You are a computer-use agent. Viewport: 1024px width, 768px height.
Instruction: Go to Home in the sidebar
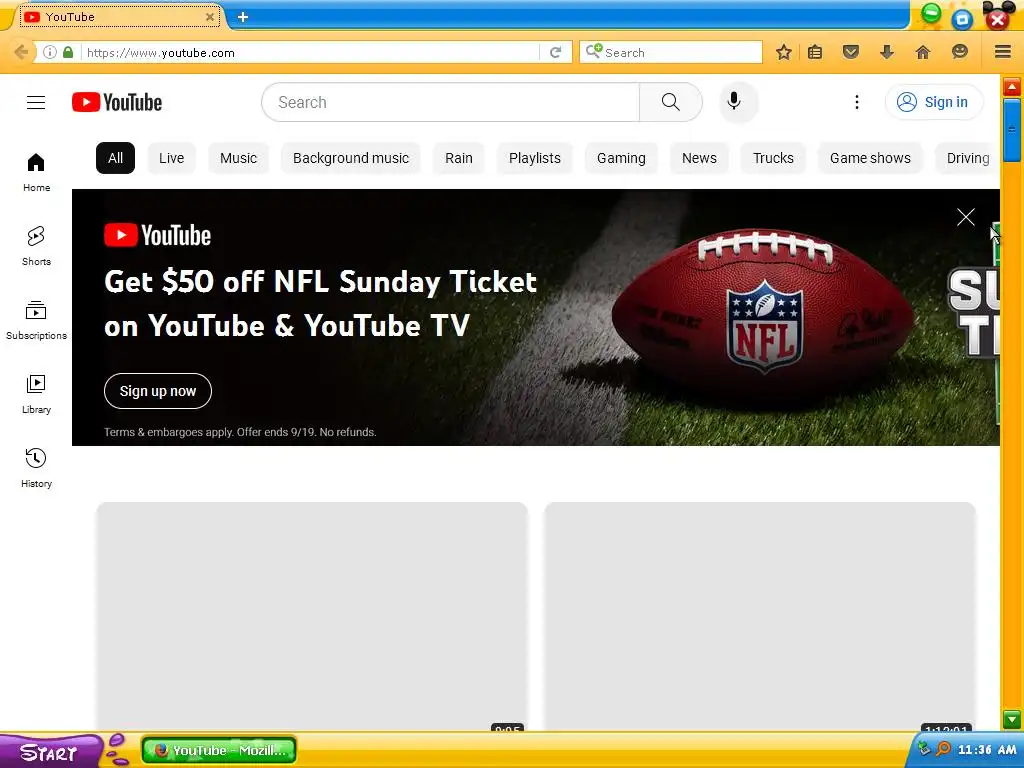(36, 173)
